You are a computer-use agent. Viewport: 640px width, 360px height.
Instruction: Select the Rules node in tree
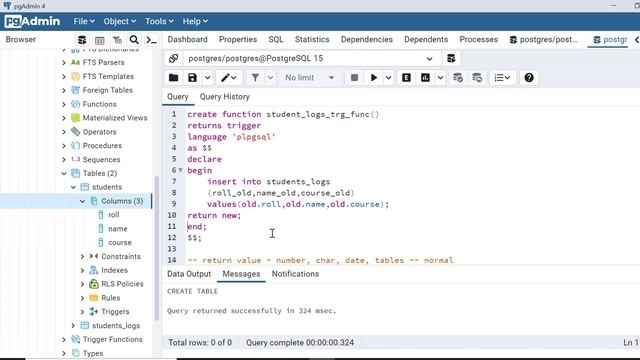point(111,298)
